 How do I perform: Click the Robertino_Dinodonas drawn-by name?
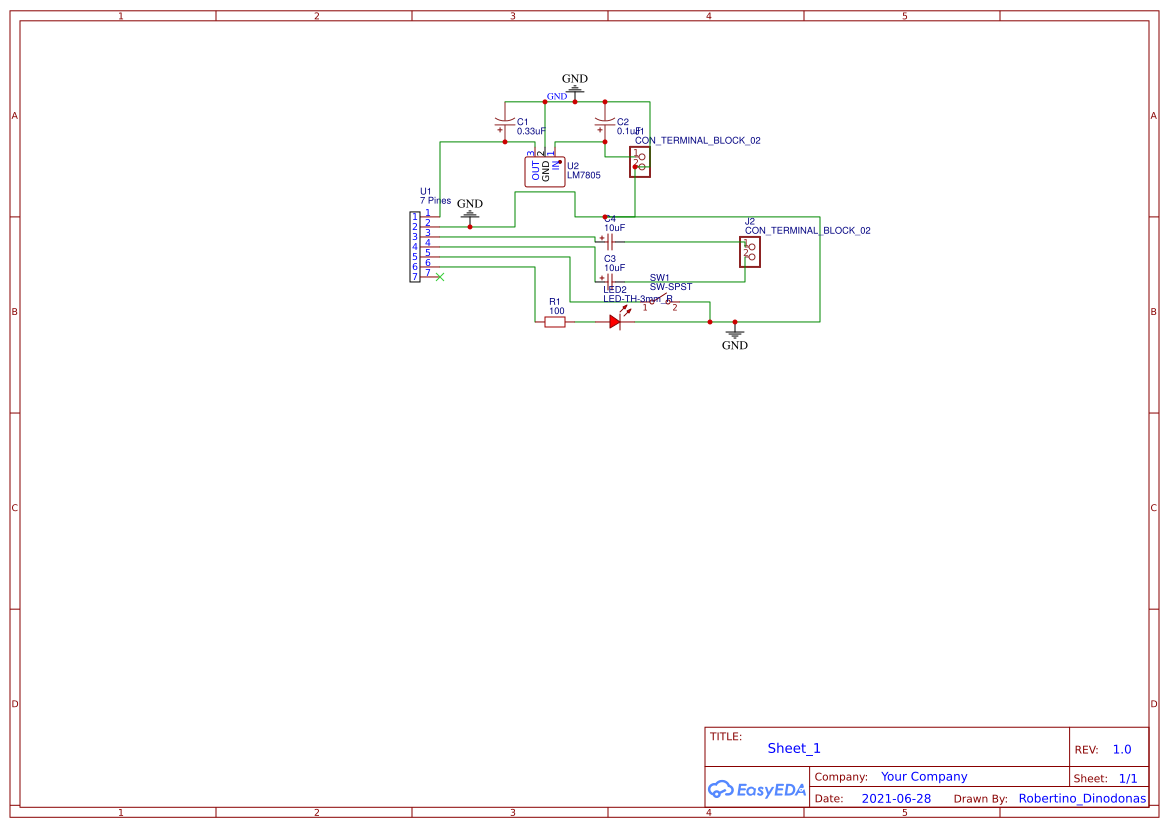coord(1083,798)
